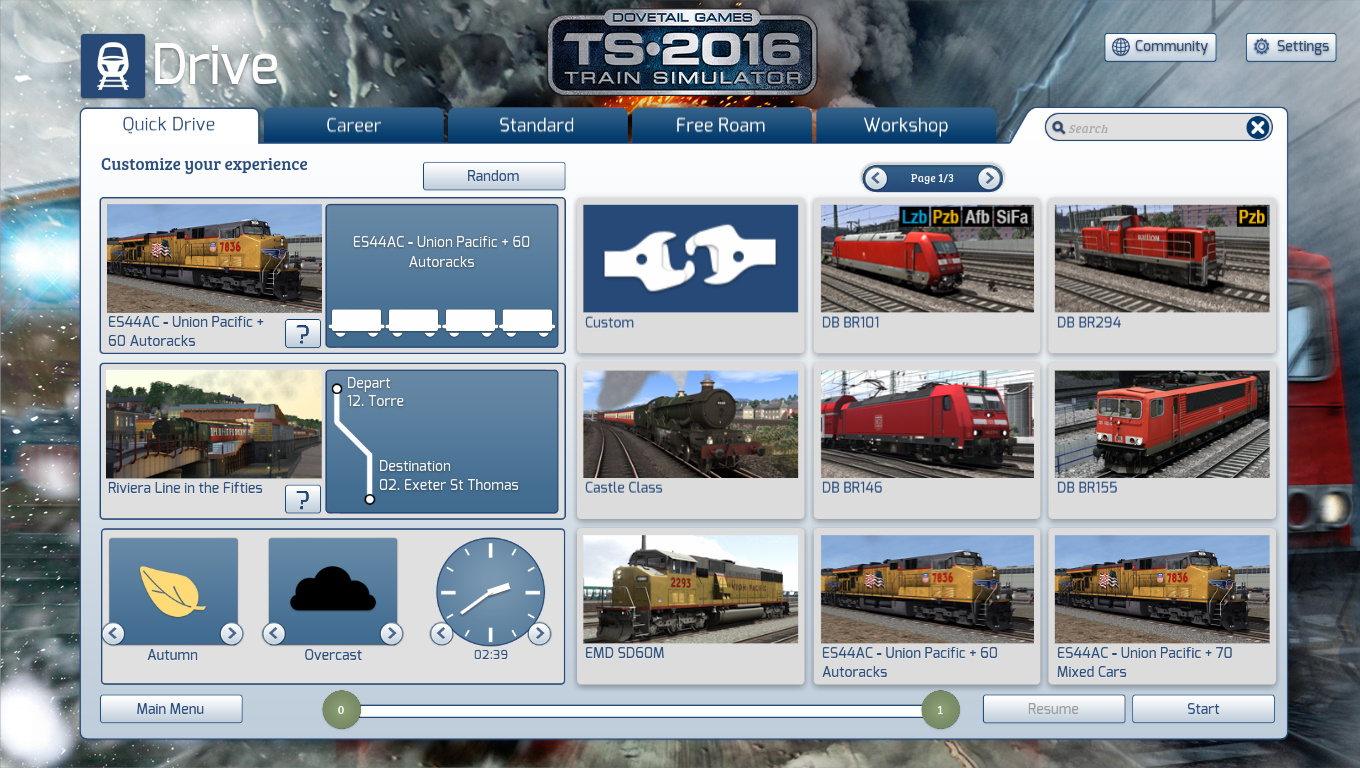Click the Depart 12. Torre entry

[x=375, y=392]
